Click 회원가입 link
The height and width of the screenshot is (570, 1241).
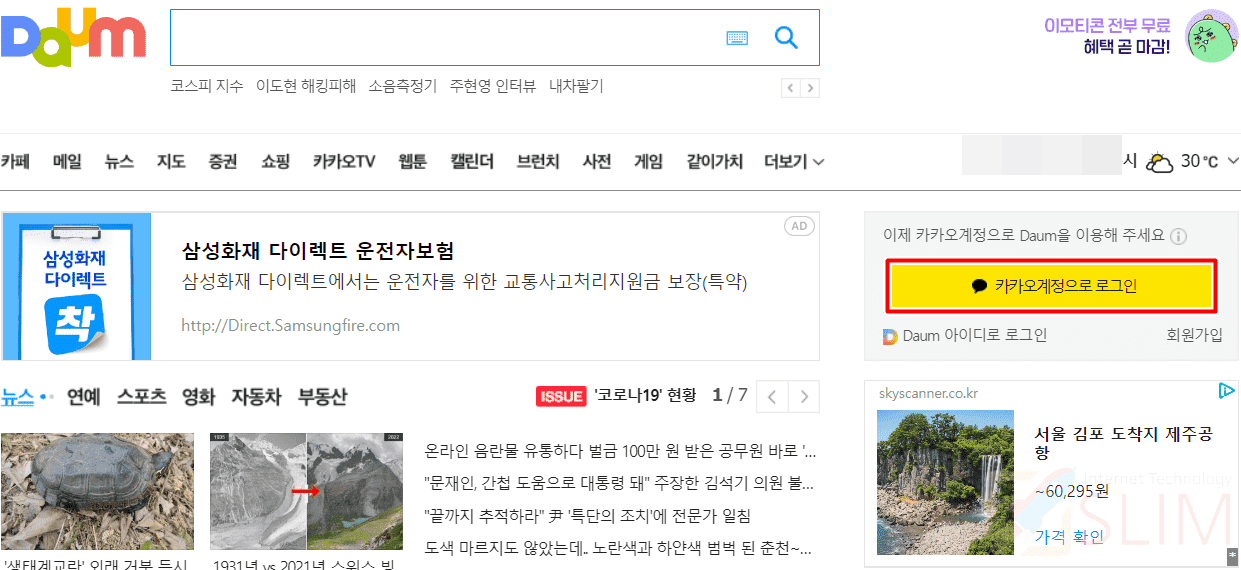[x=1194, y=336]
